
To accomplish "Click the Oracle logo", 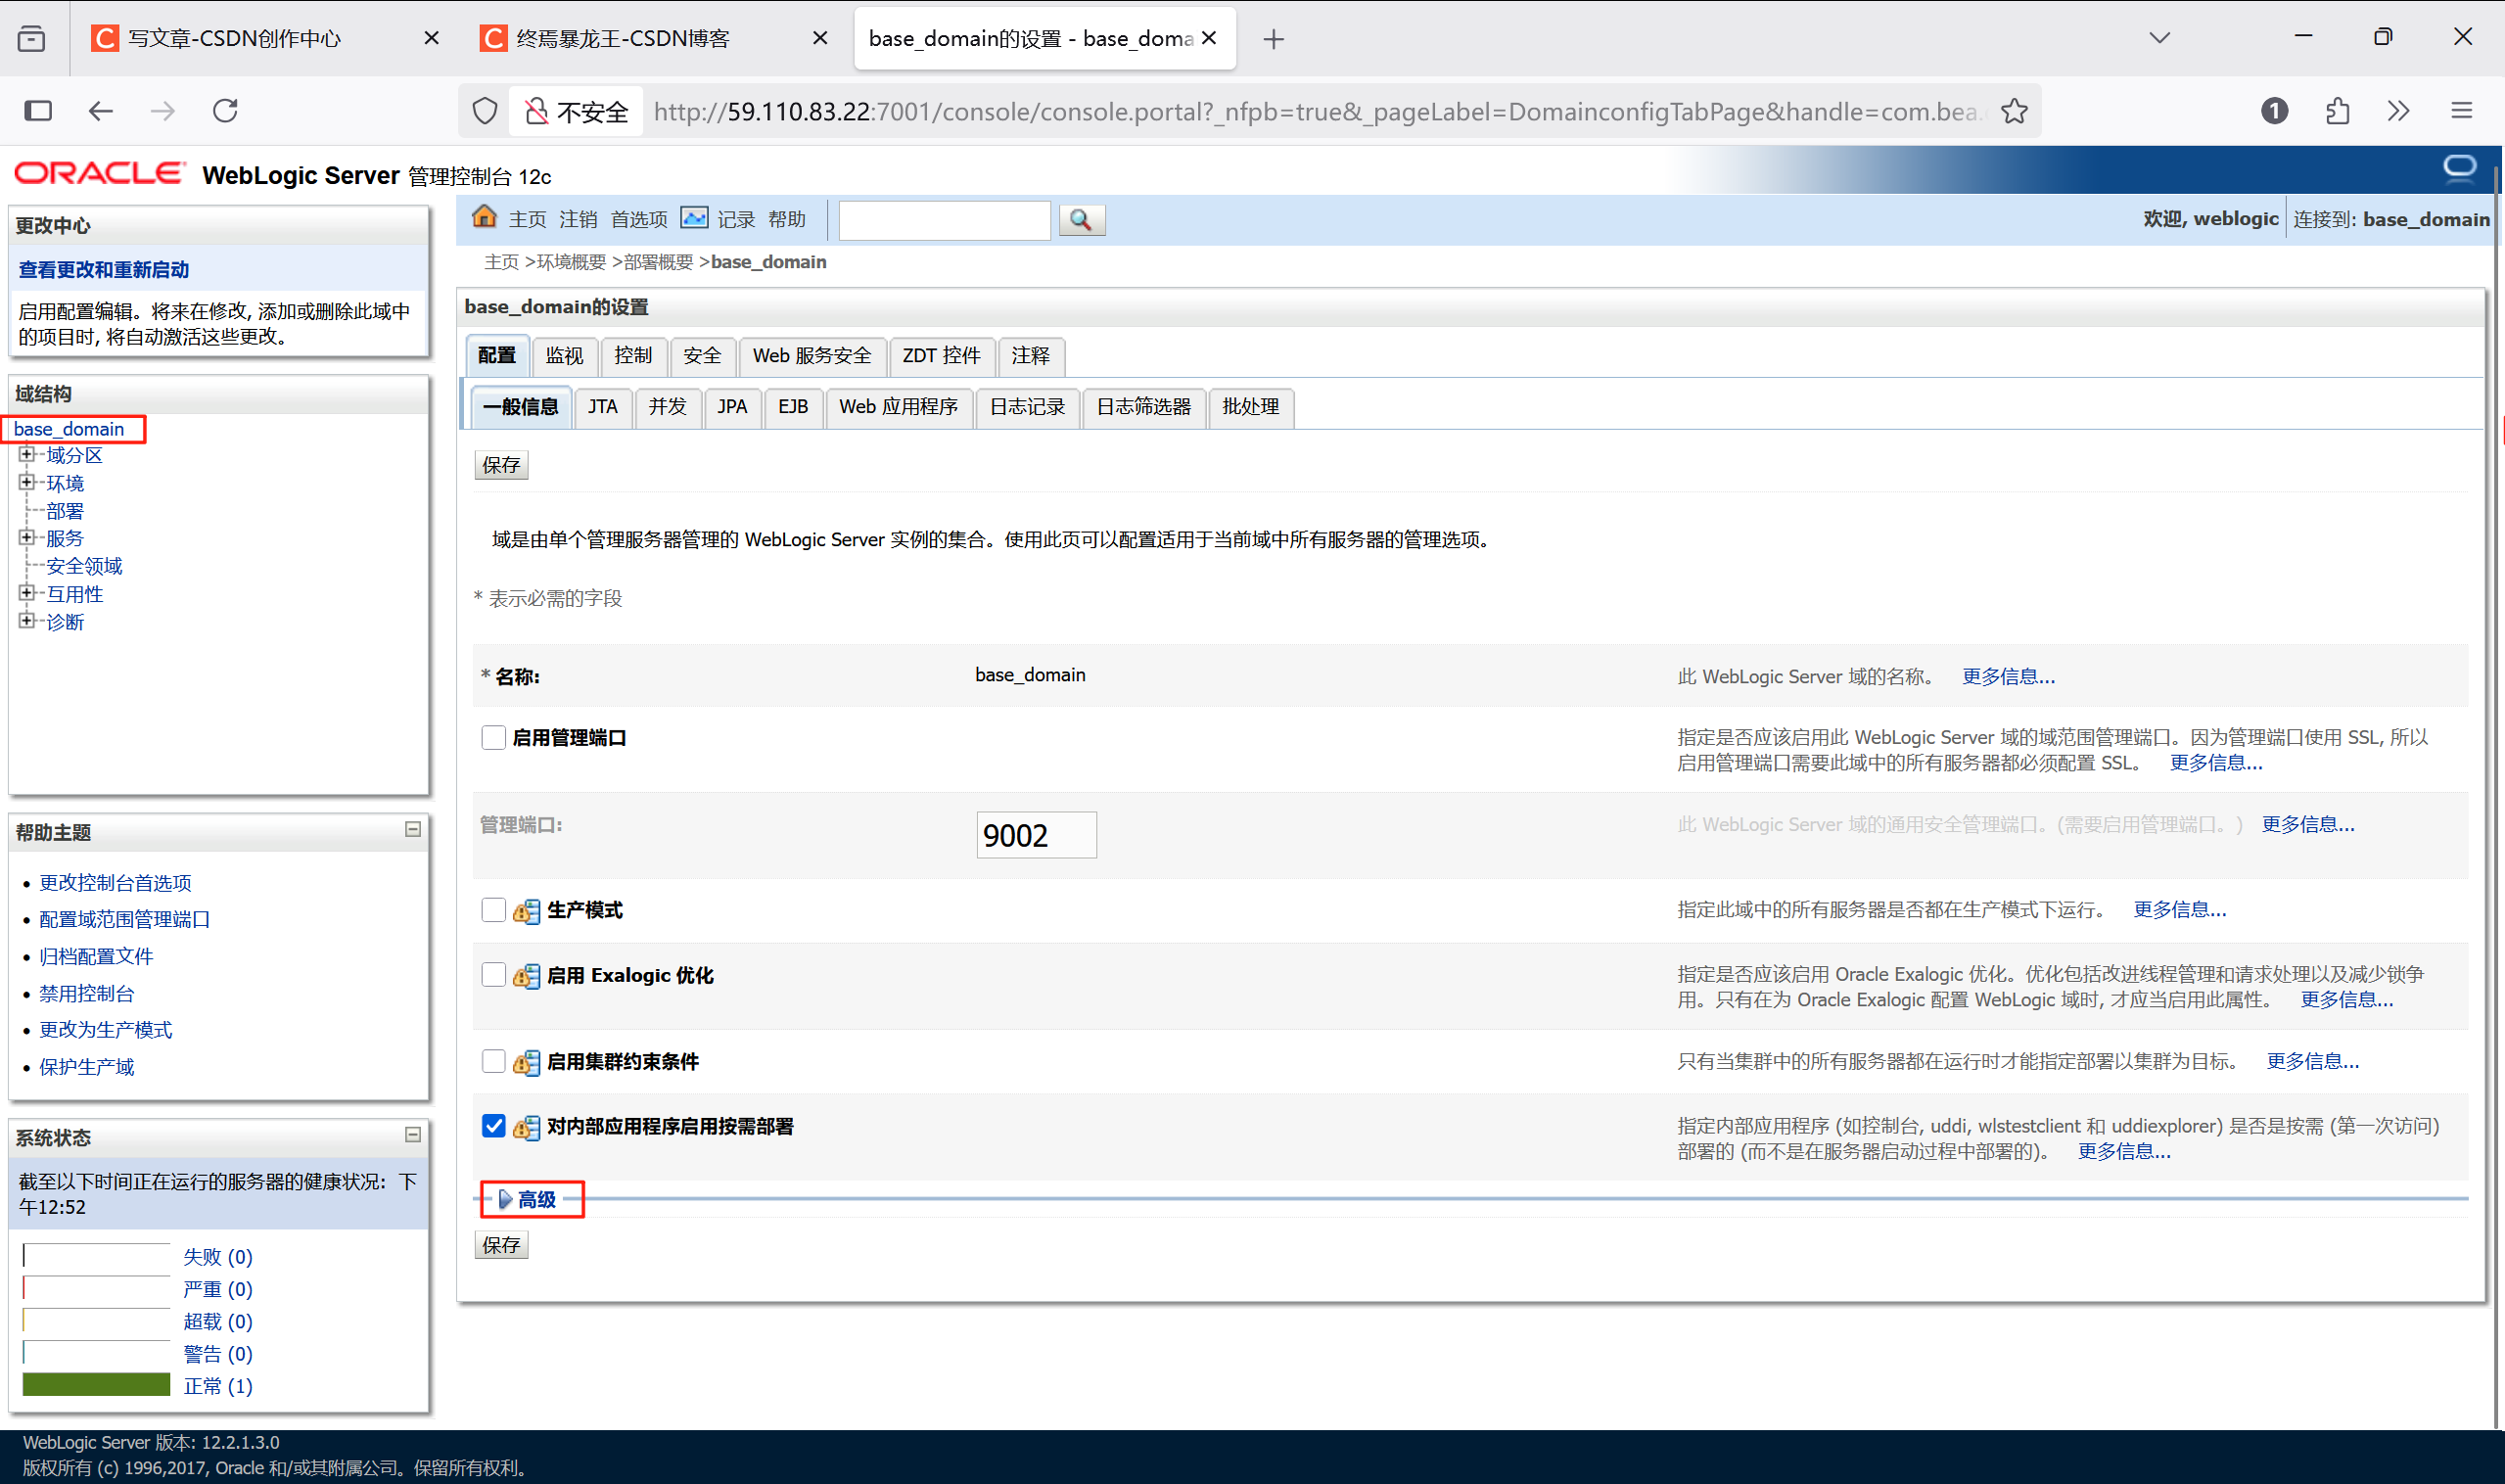I will click(99, 174).
